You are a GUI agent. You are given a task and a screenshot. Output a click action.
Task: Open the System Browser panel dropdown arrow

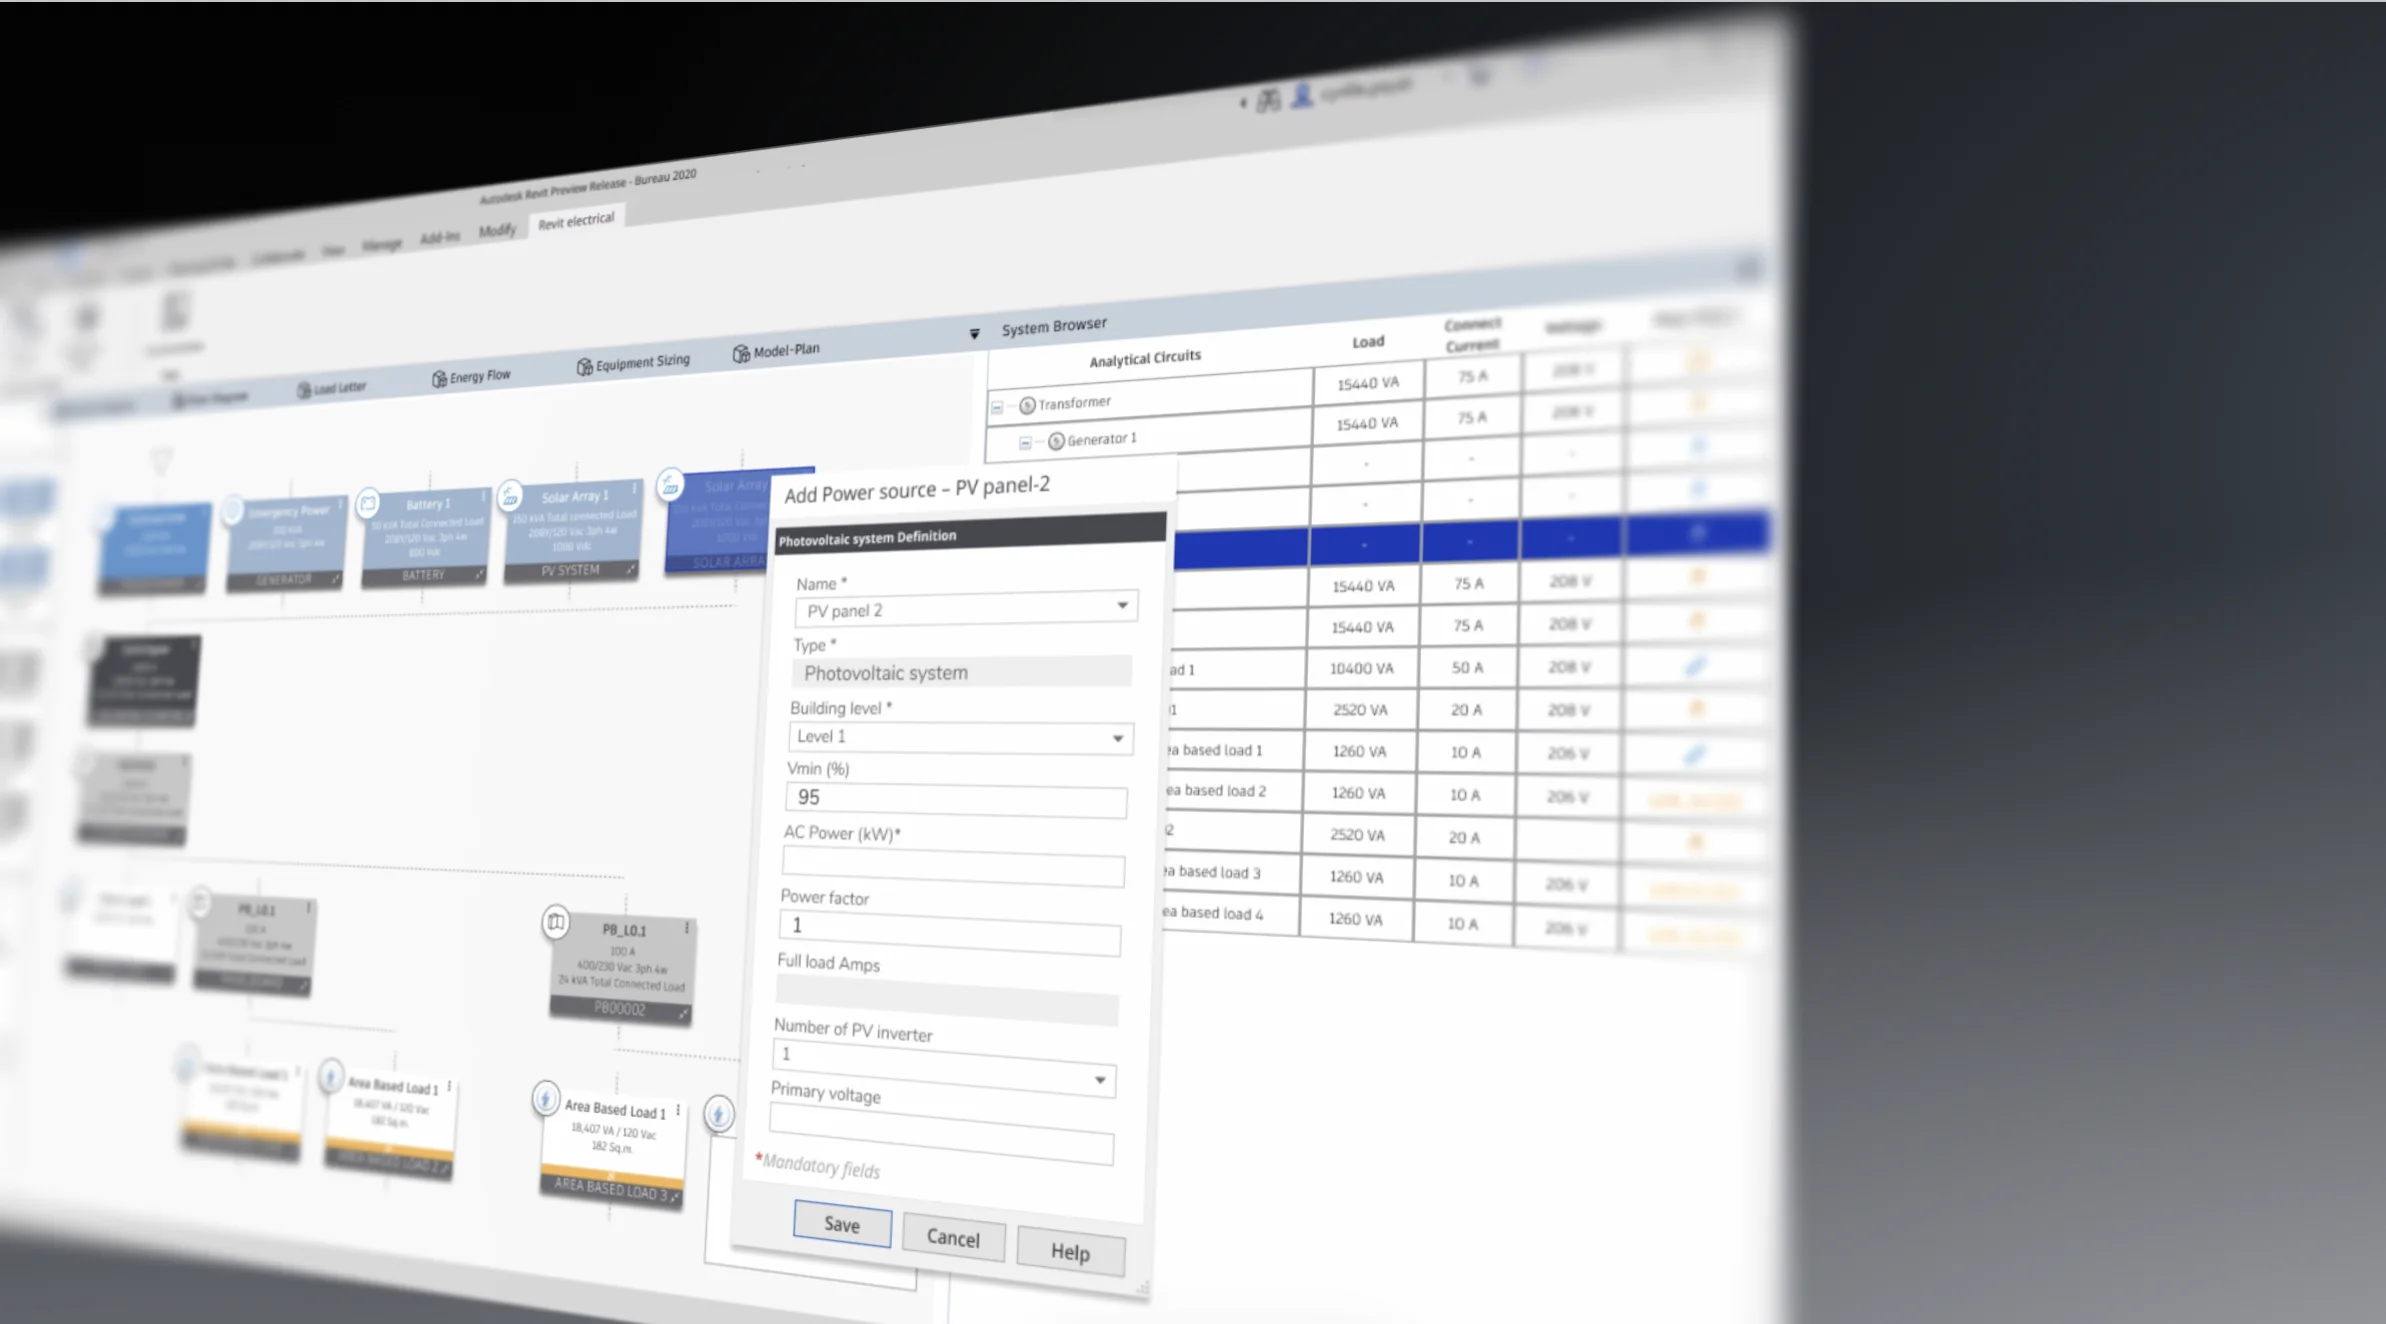click(x=975, y=333)
